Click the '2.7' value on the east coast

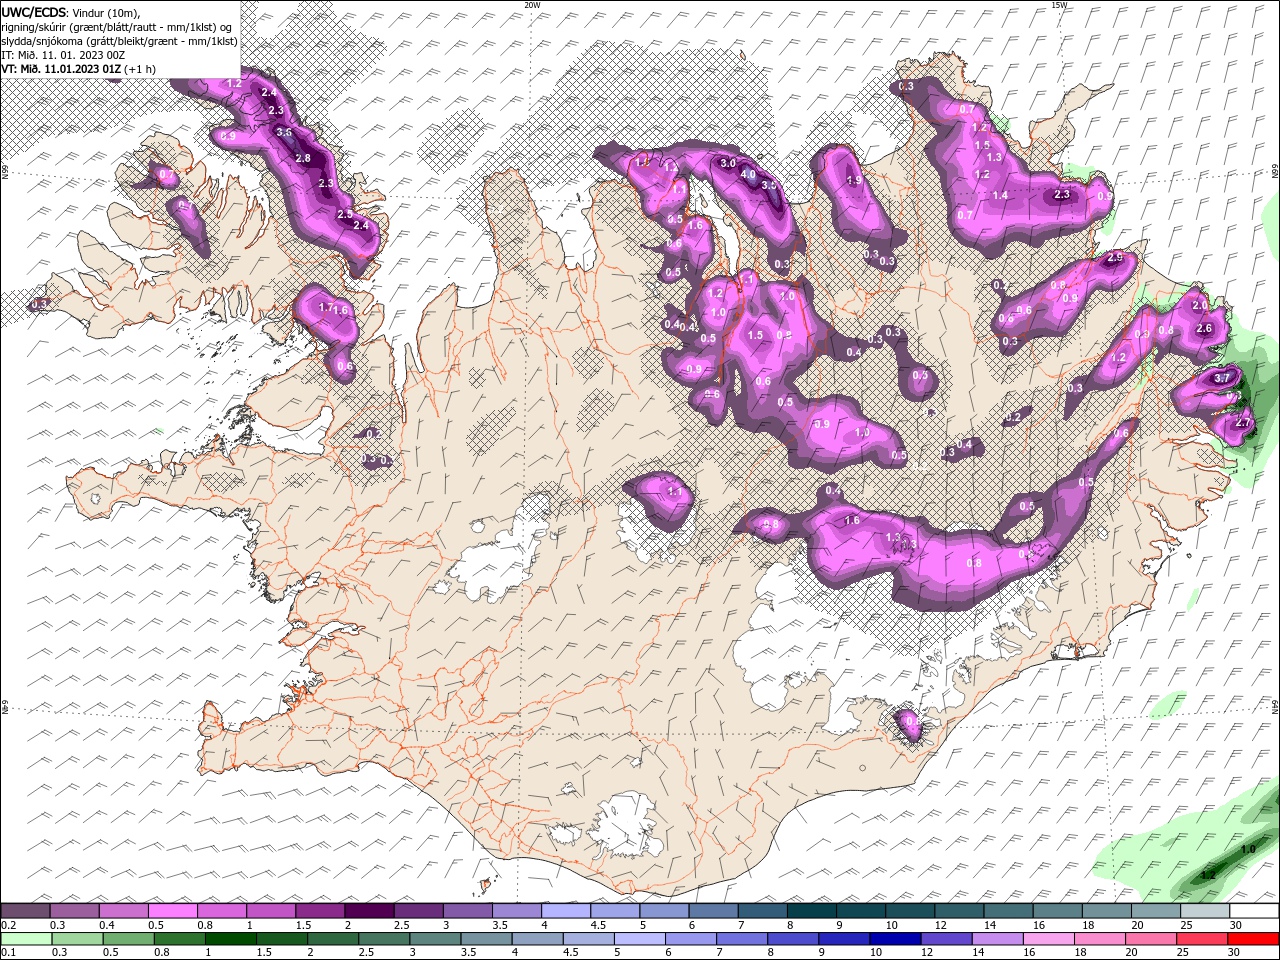point(1243,424)
